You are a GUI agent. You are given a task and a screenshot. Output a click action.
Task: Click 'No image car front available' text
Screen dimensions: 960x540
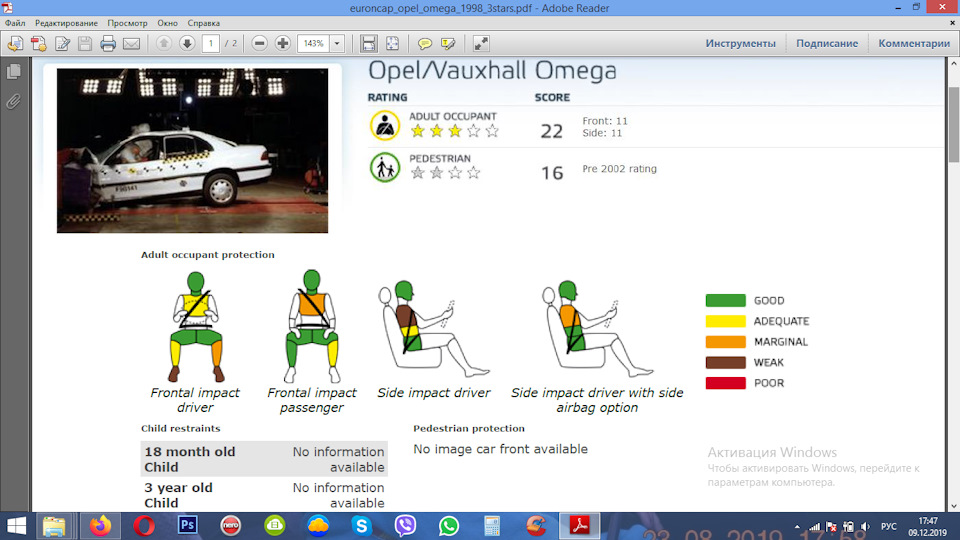[500, 449]
